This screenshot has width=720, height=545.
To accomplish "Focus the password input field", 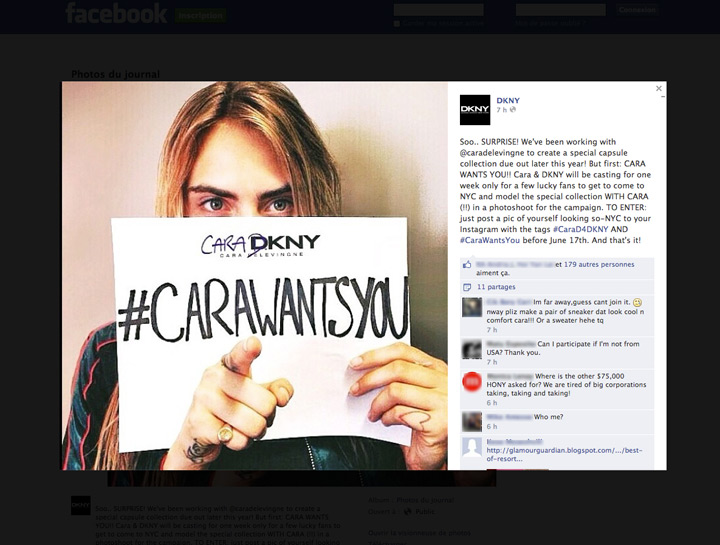I will pos(561,10).
